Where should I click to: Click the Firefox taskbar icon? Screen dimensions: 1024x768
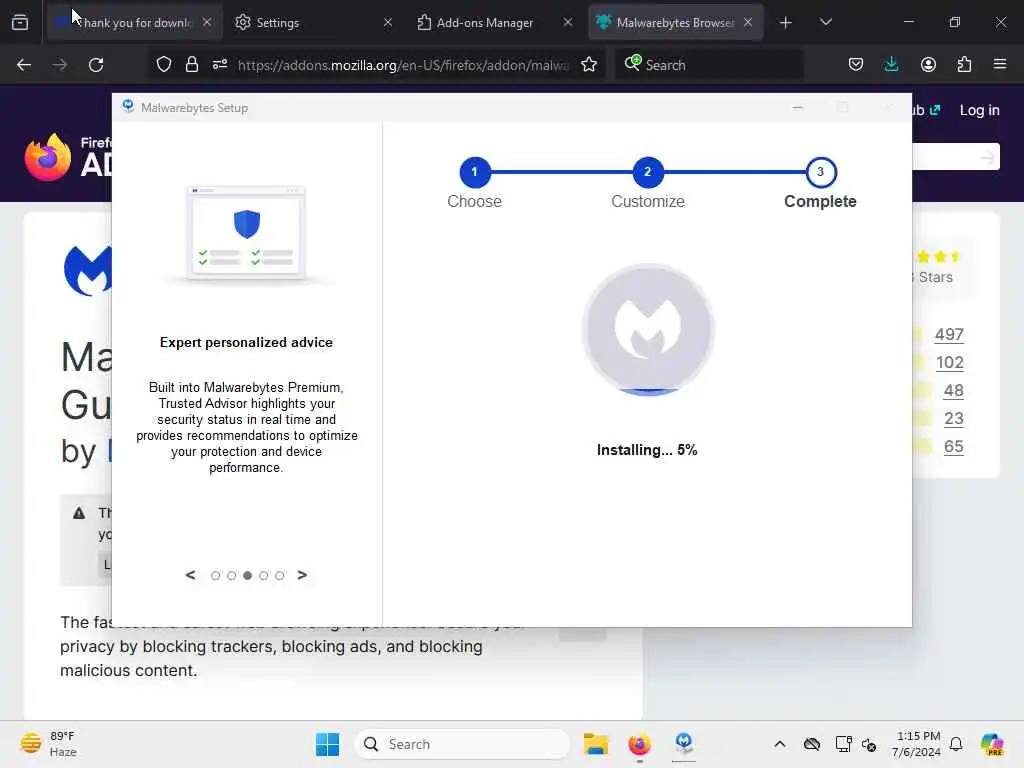point(639,744)
